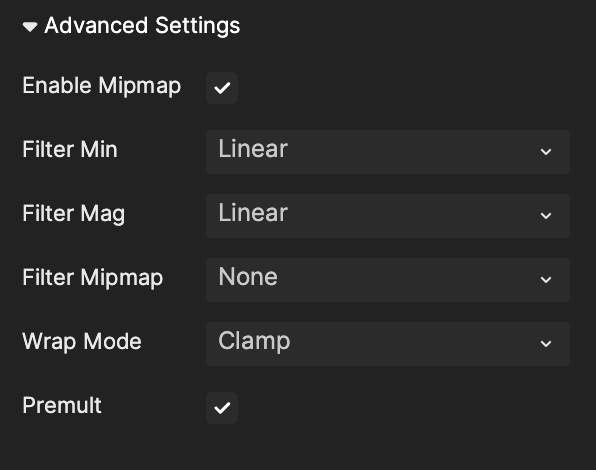Open the Filter Min dropdown showing Linear
The width and height of the screenshot is (596, 470).
click(x=388, y=152)
